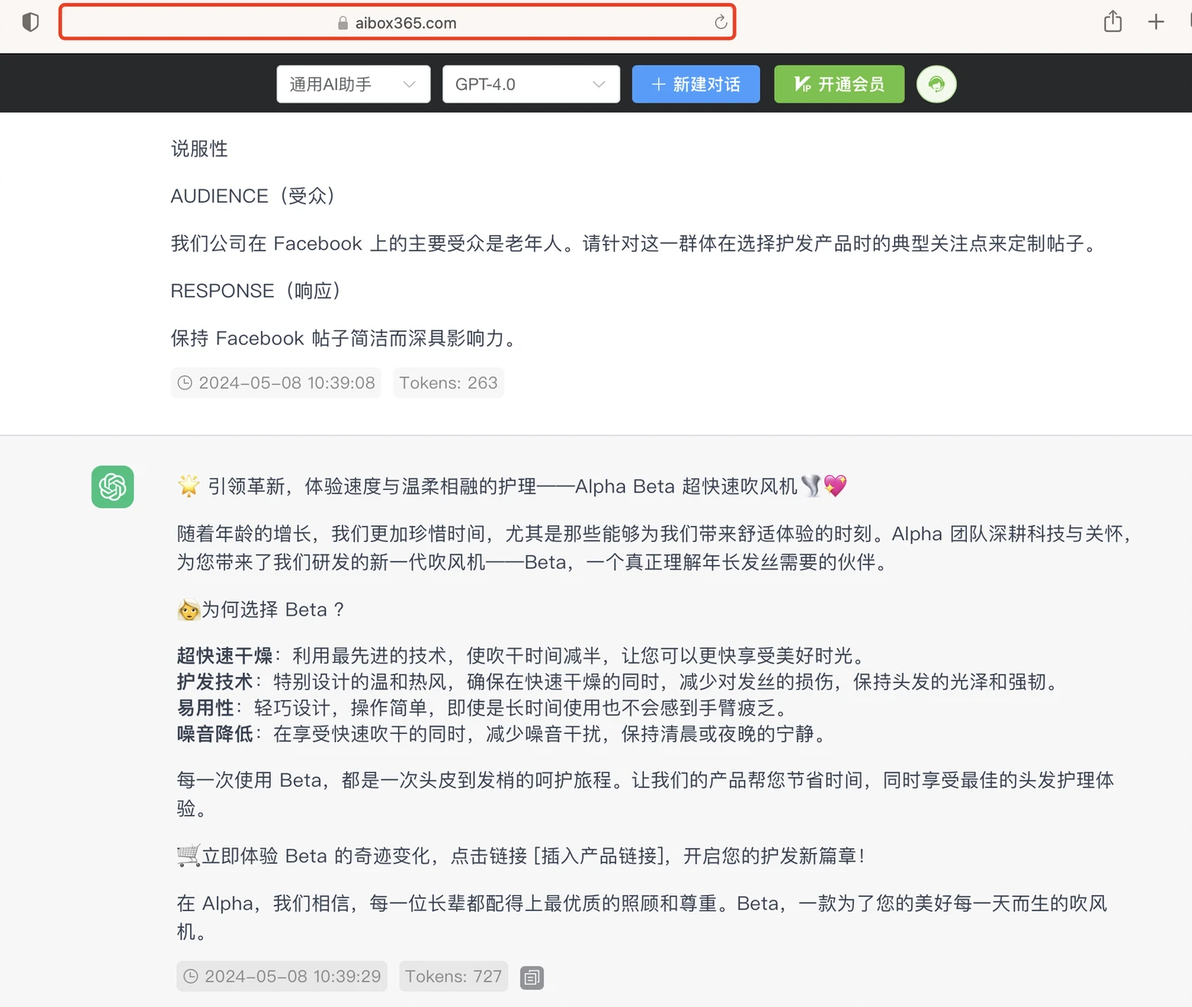Open the green customer service headset icon
The width and height of the screenshot is (1192, 1007).
(936, 84)
